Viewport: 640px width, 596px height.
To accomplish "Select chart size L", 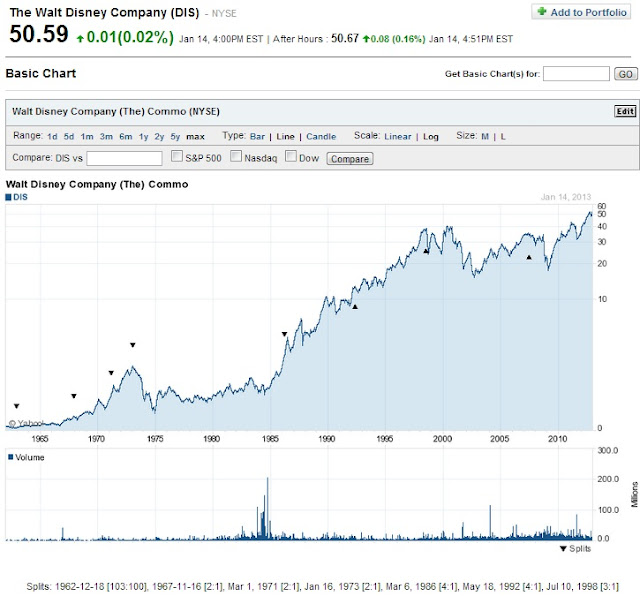I will point(503,136).
